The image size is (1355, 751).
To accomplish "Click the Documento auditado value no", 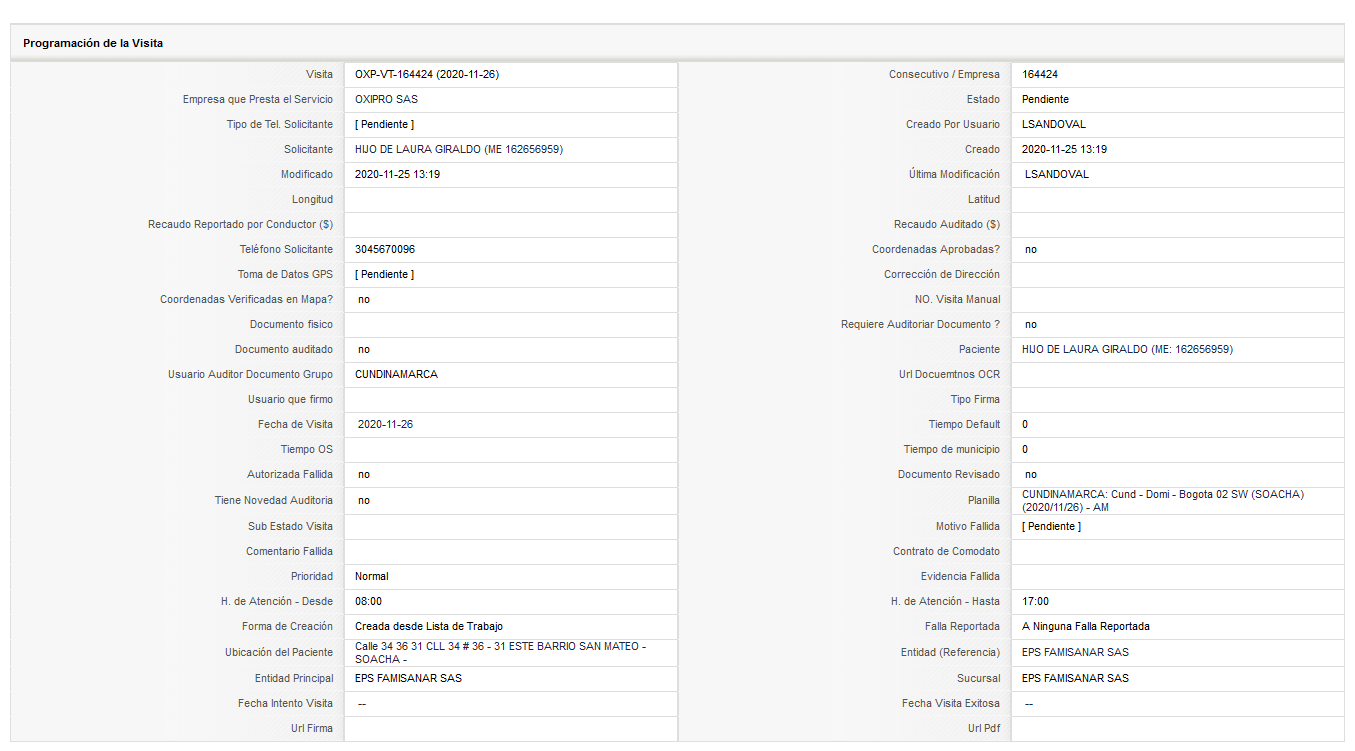I will [364, 350].
